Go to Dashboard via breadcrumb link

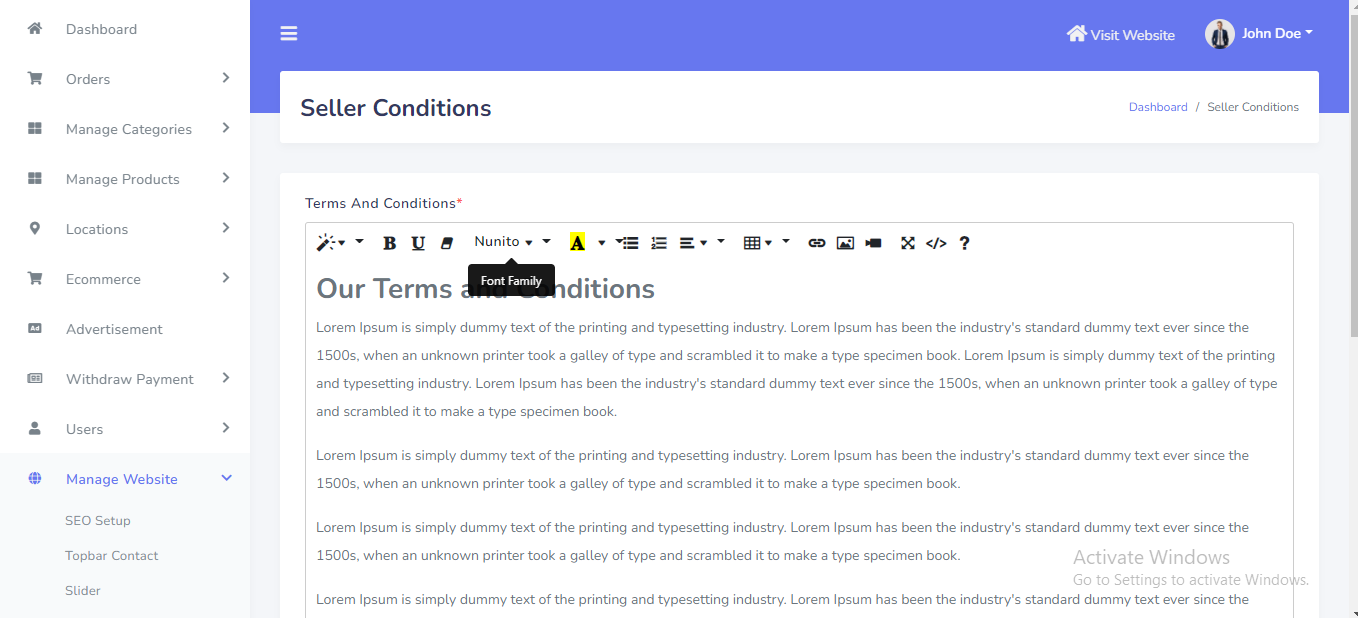(x=1158, y=107)
